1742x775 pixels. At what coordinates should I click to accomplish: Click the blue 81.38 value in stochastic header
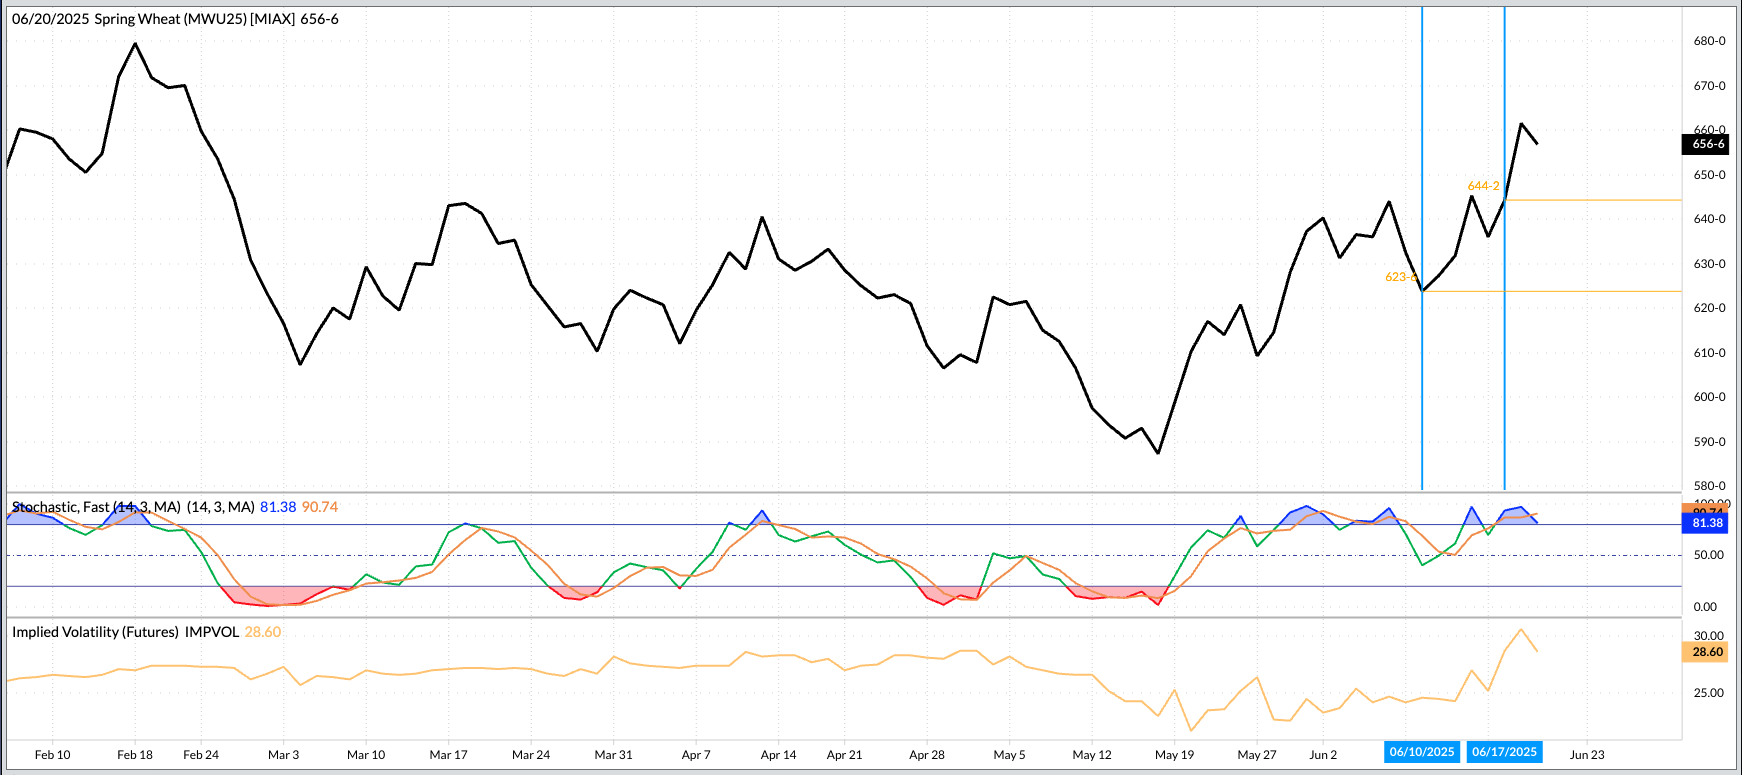[x=278, y=507]
